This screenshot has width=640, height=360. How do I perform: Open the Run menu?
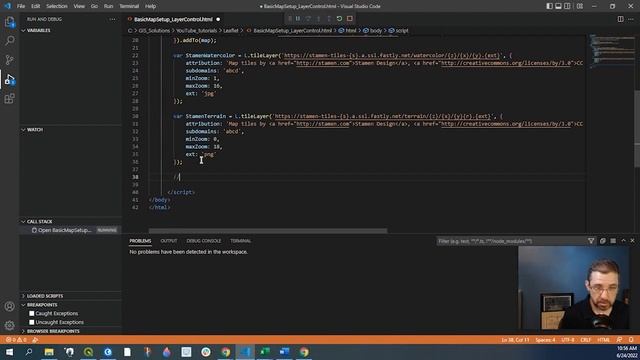click(x=108, y=6)
